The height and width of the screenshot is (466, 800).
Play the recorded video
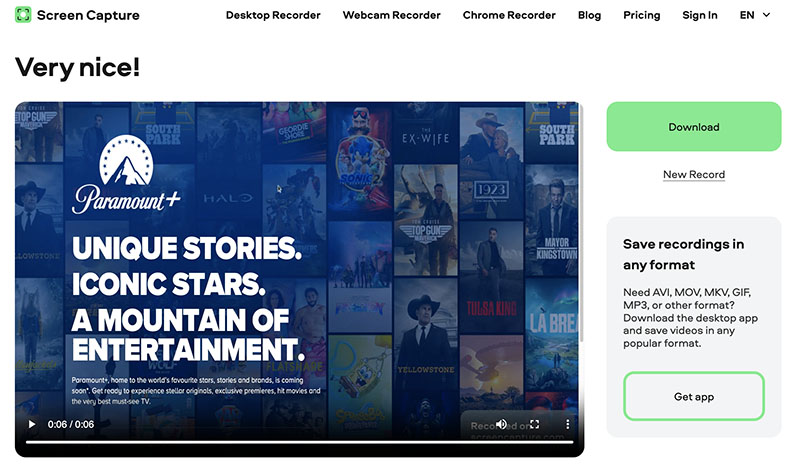click(x=31, y=425)
